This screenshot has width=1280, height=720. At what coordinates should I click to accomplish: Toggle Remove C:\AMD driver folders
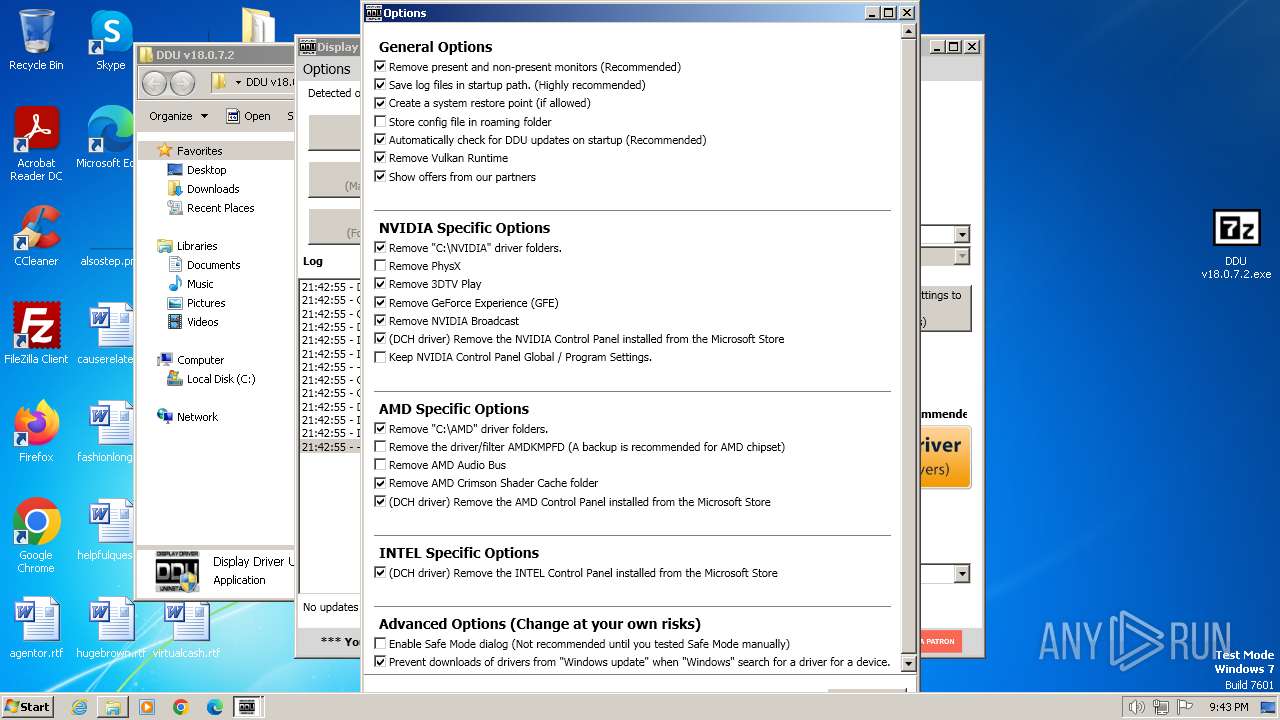coord(380,429)
